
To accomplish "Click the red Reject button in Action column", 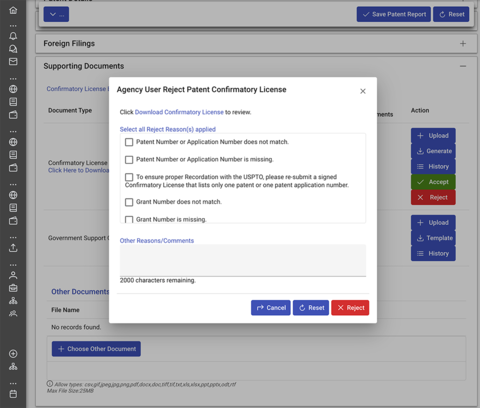I will click(x=433, y=197).
